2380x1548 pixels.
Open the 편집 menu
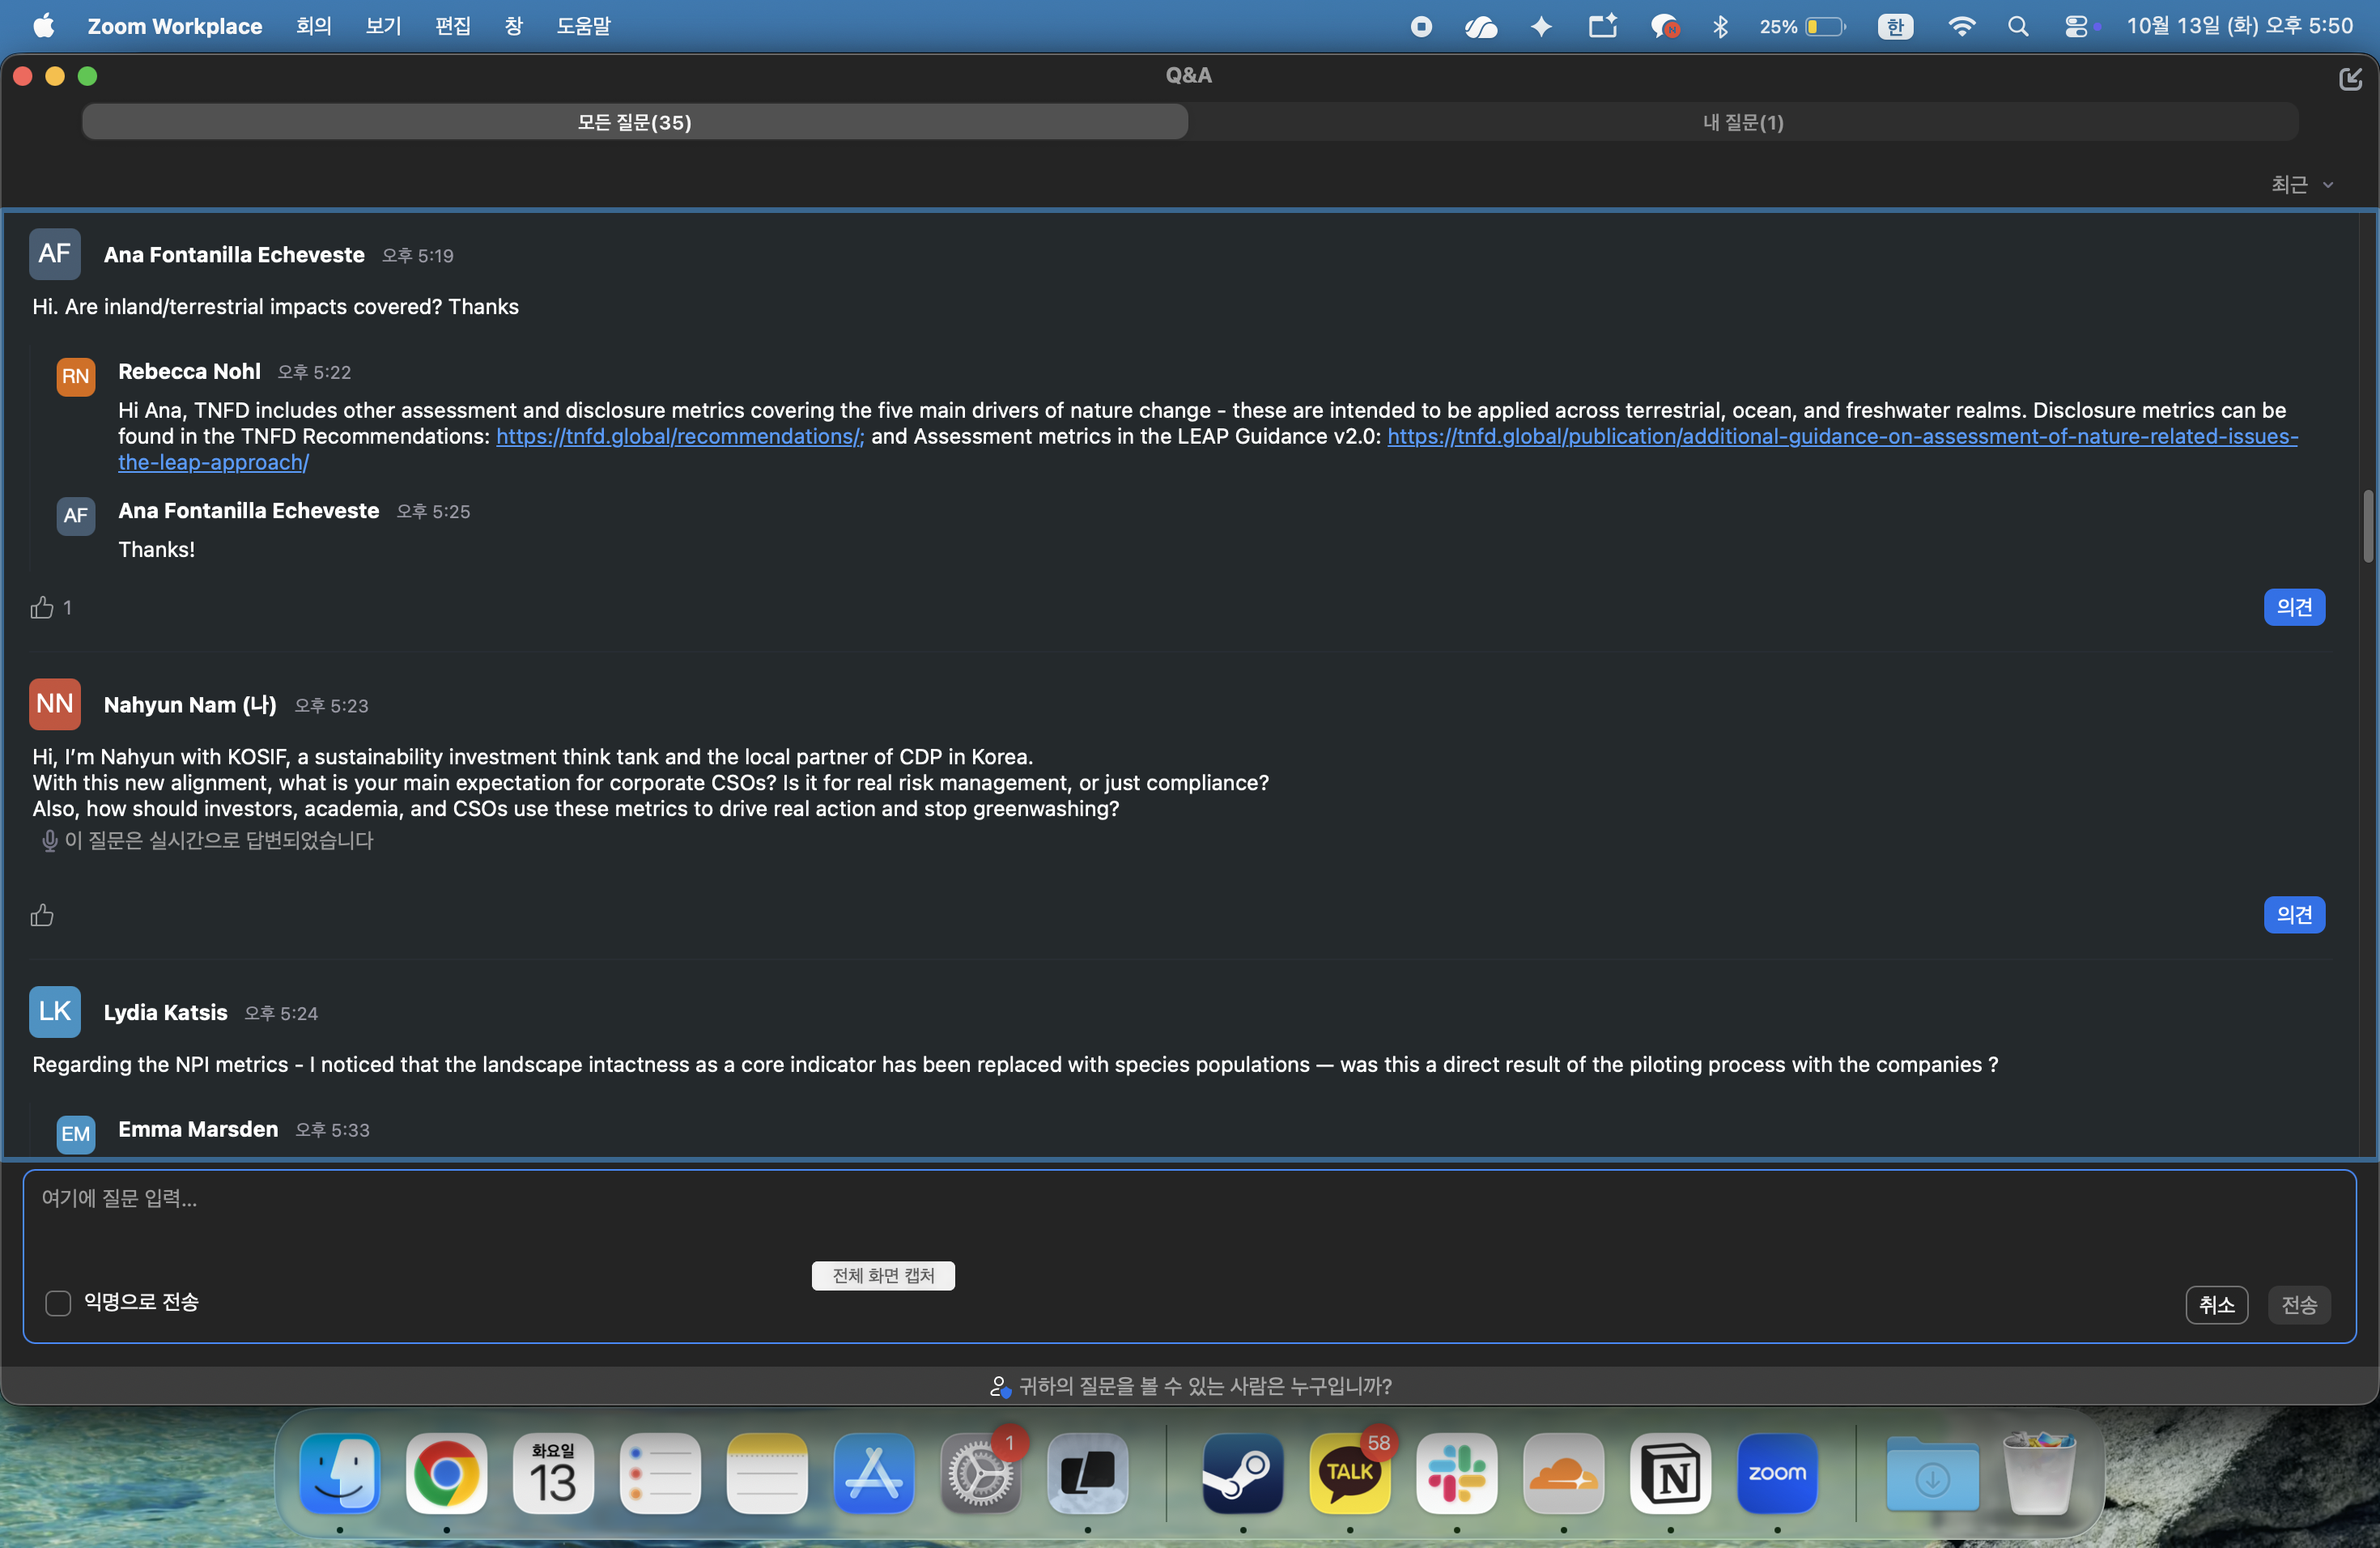(x=453, y=26)
